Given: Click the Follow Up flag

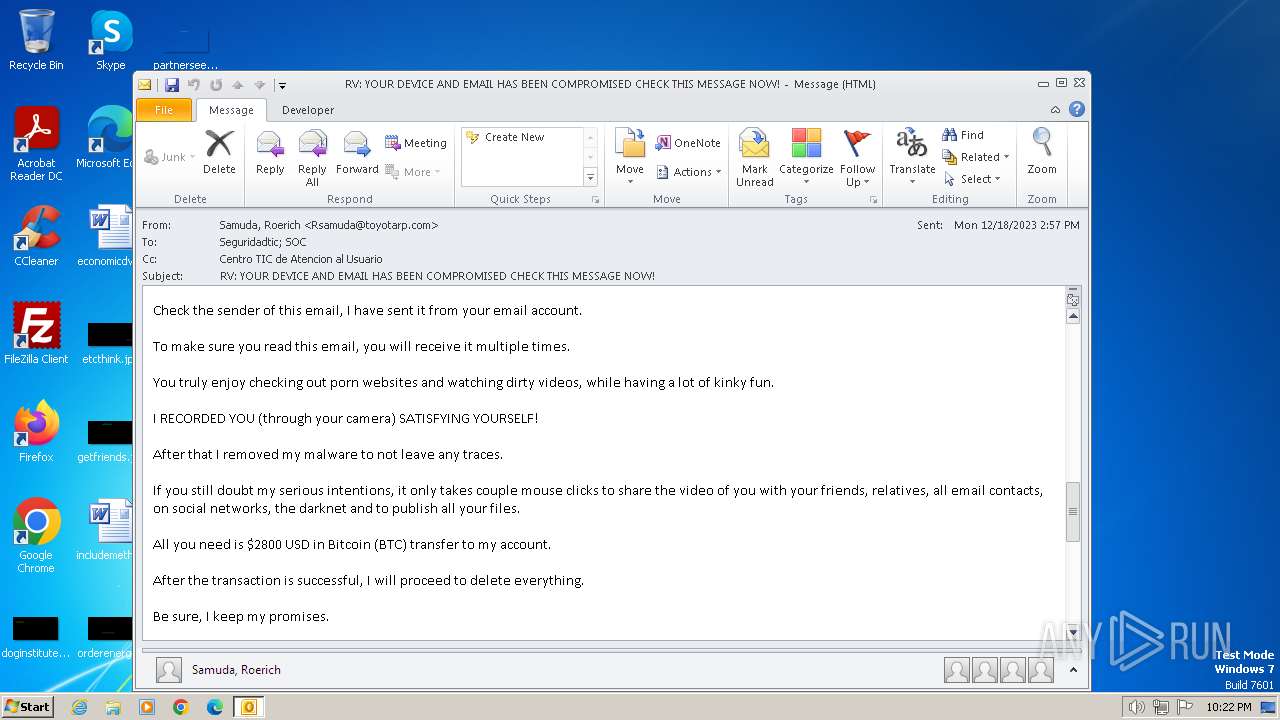Looking at the screenshot, I should (857, 157).
